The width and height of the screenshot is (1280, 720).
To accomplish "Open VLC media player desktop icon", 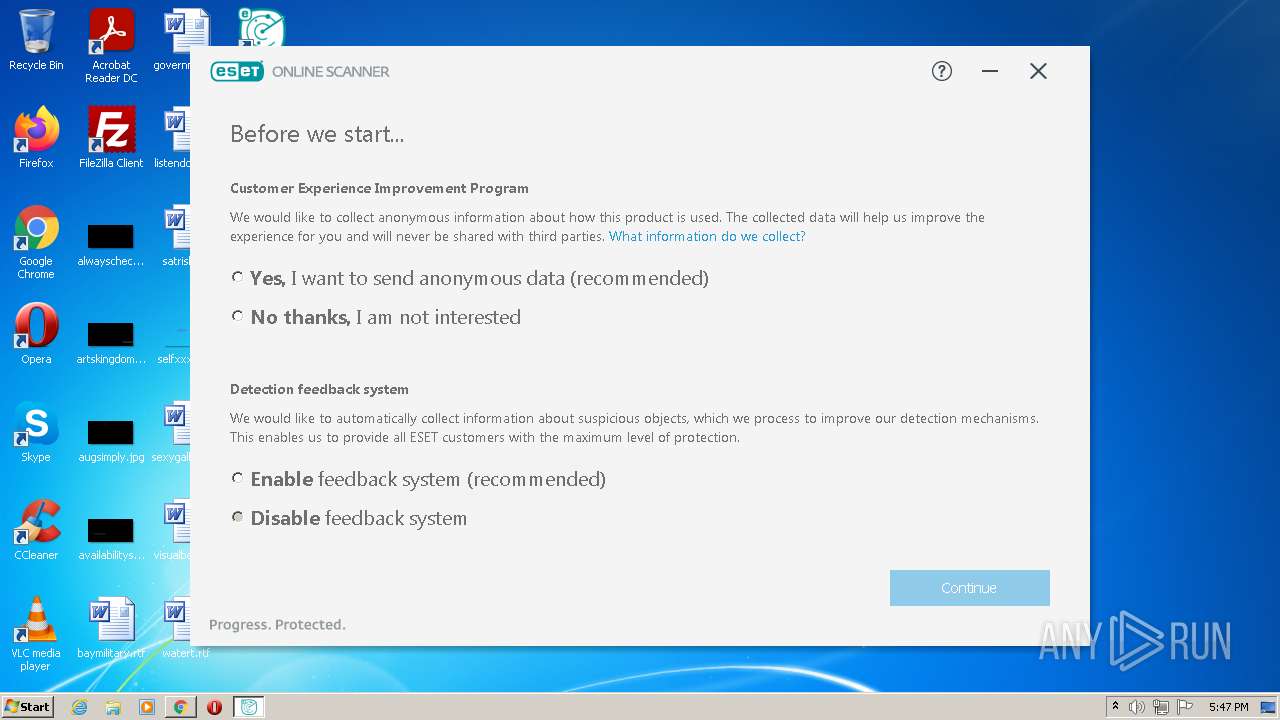I will pyautogui.click(x=36, y=634).
